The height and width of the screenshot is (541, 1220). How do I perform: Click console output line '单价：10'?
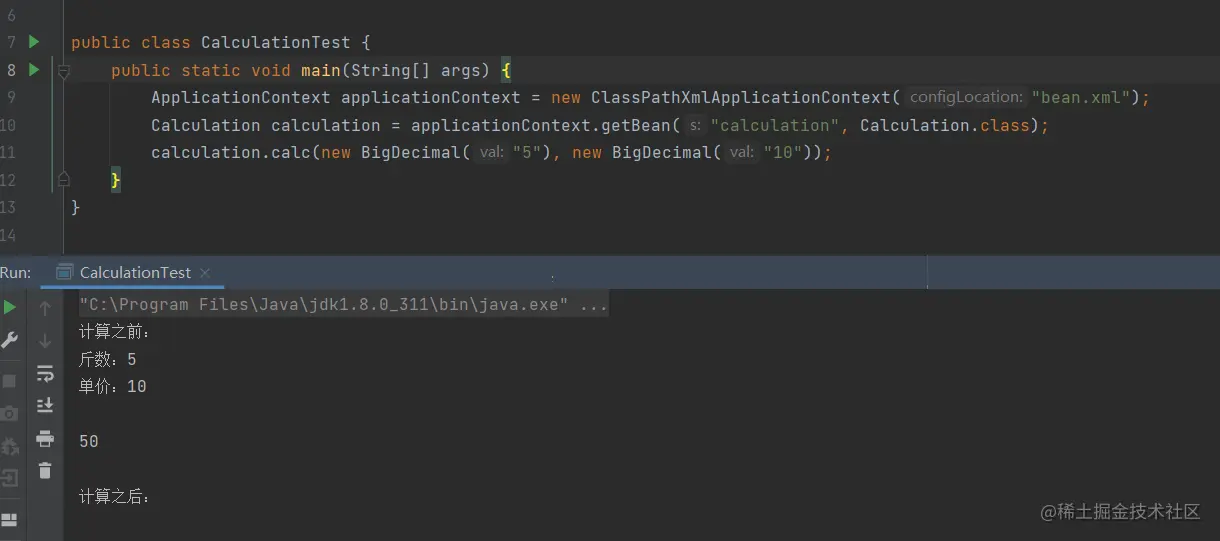(x=112, y=386)
